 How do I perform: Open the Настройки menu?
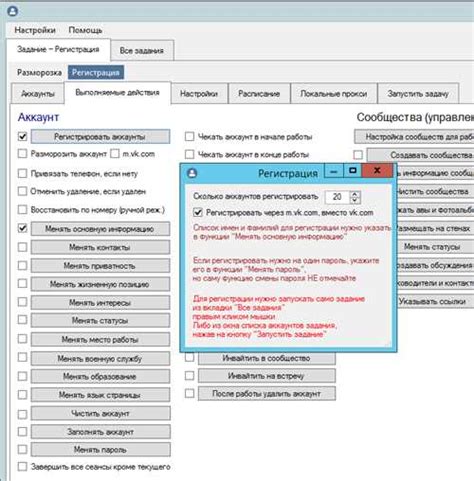(35, 30)
